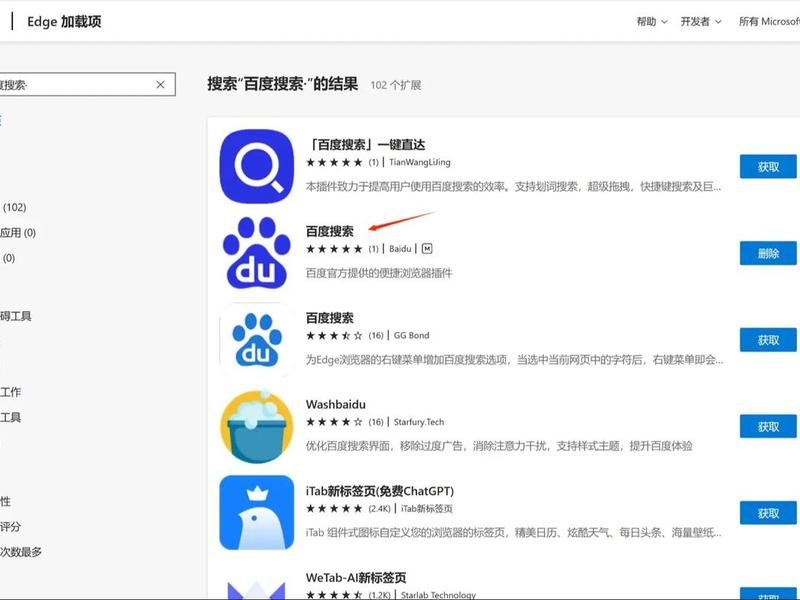Clear the search box with X icon
This screenshot has width=800, height=600.
[160, 85]
